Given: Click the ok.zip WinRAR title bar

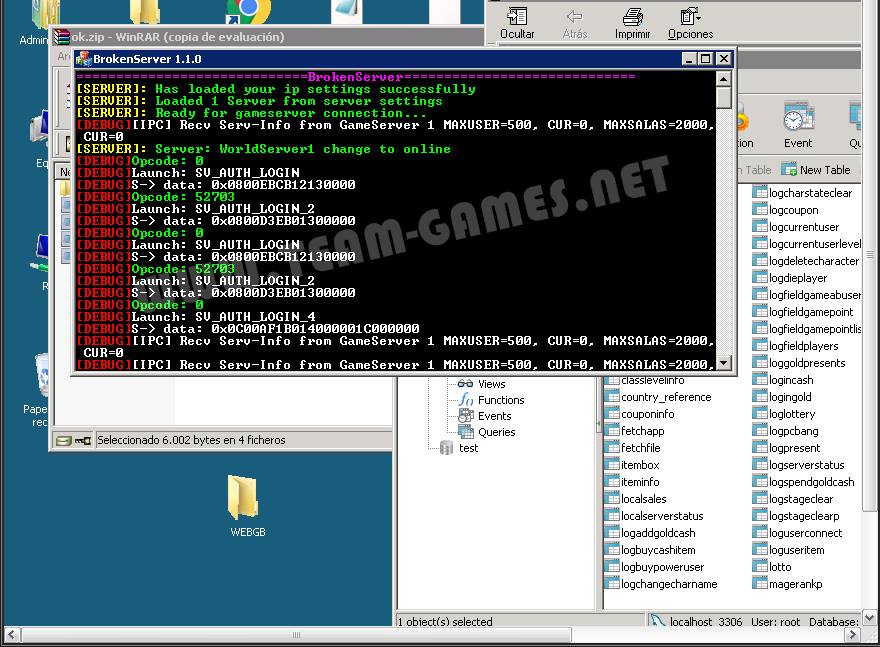Looking at the screenshot, I should coord(269,37).
